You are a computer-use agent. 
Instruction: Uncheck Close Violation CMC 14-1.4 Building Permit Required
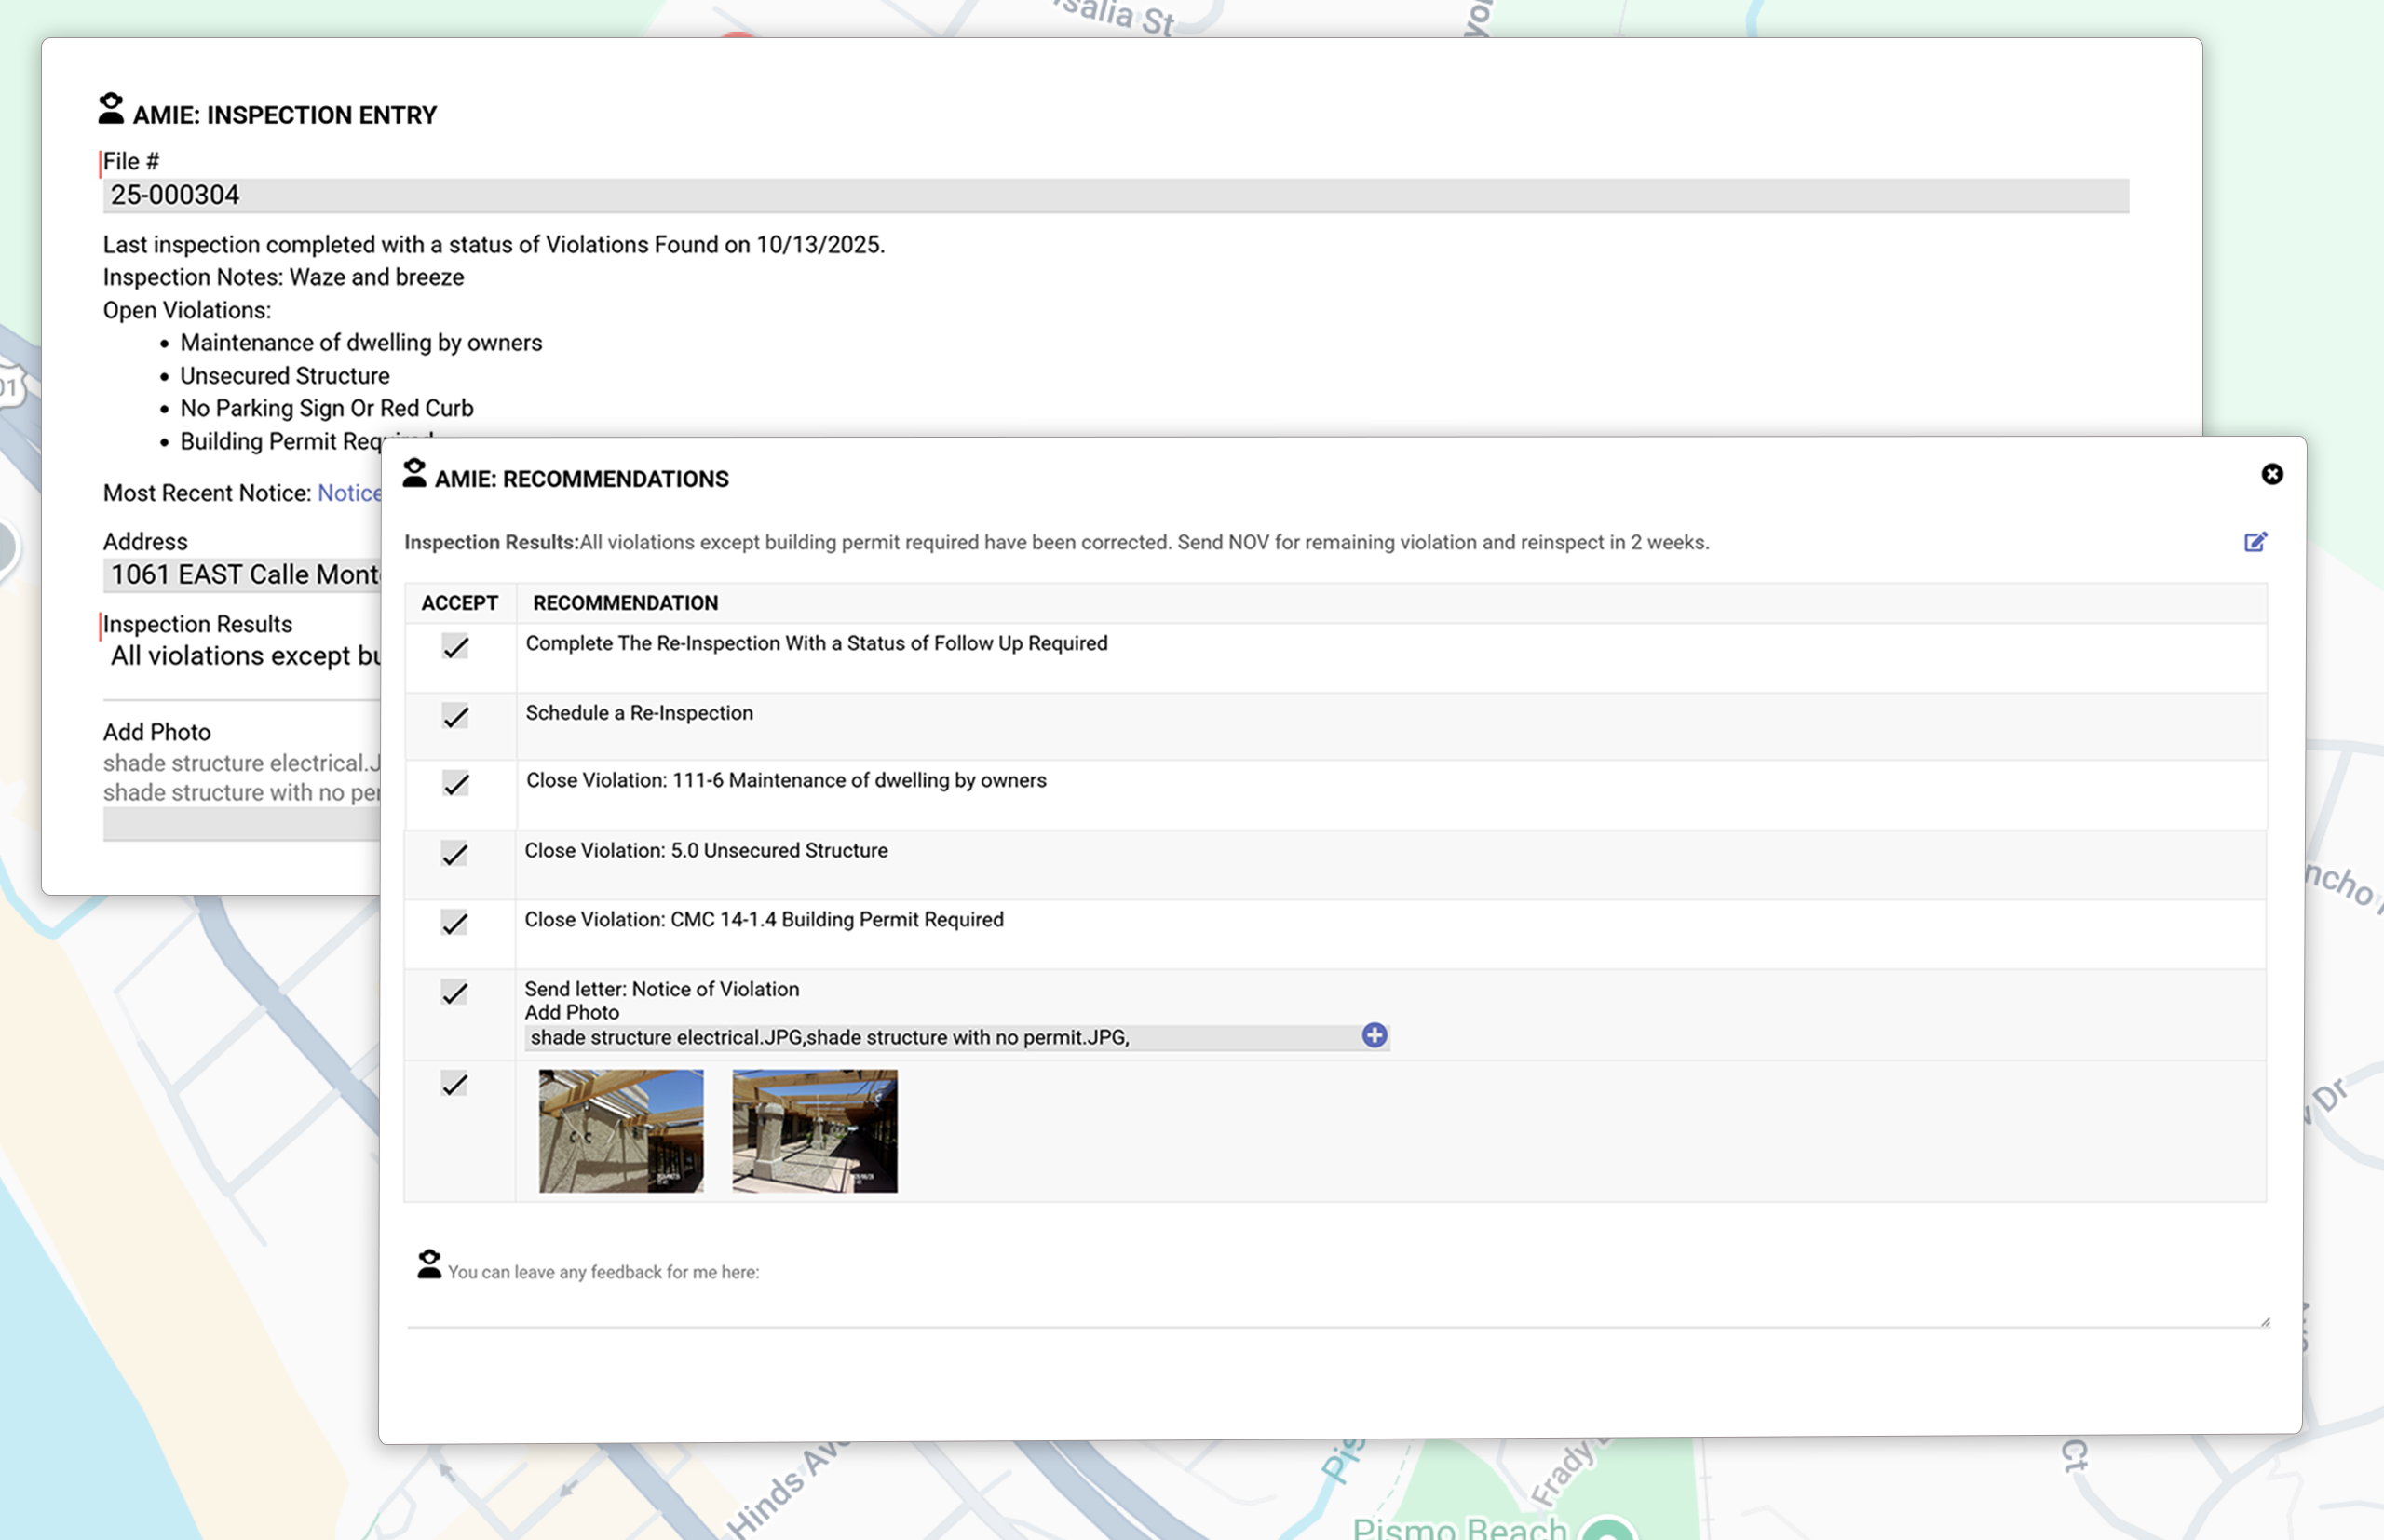[x=457, y=923]
